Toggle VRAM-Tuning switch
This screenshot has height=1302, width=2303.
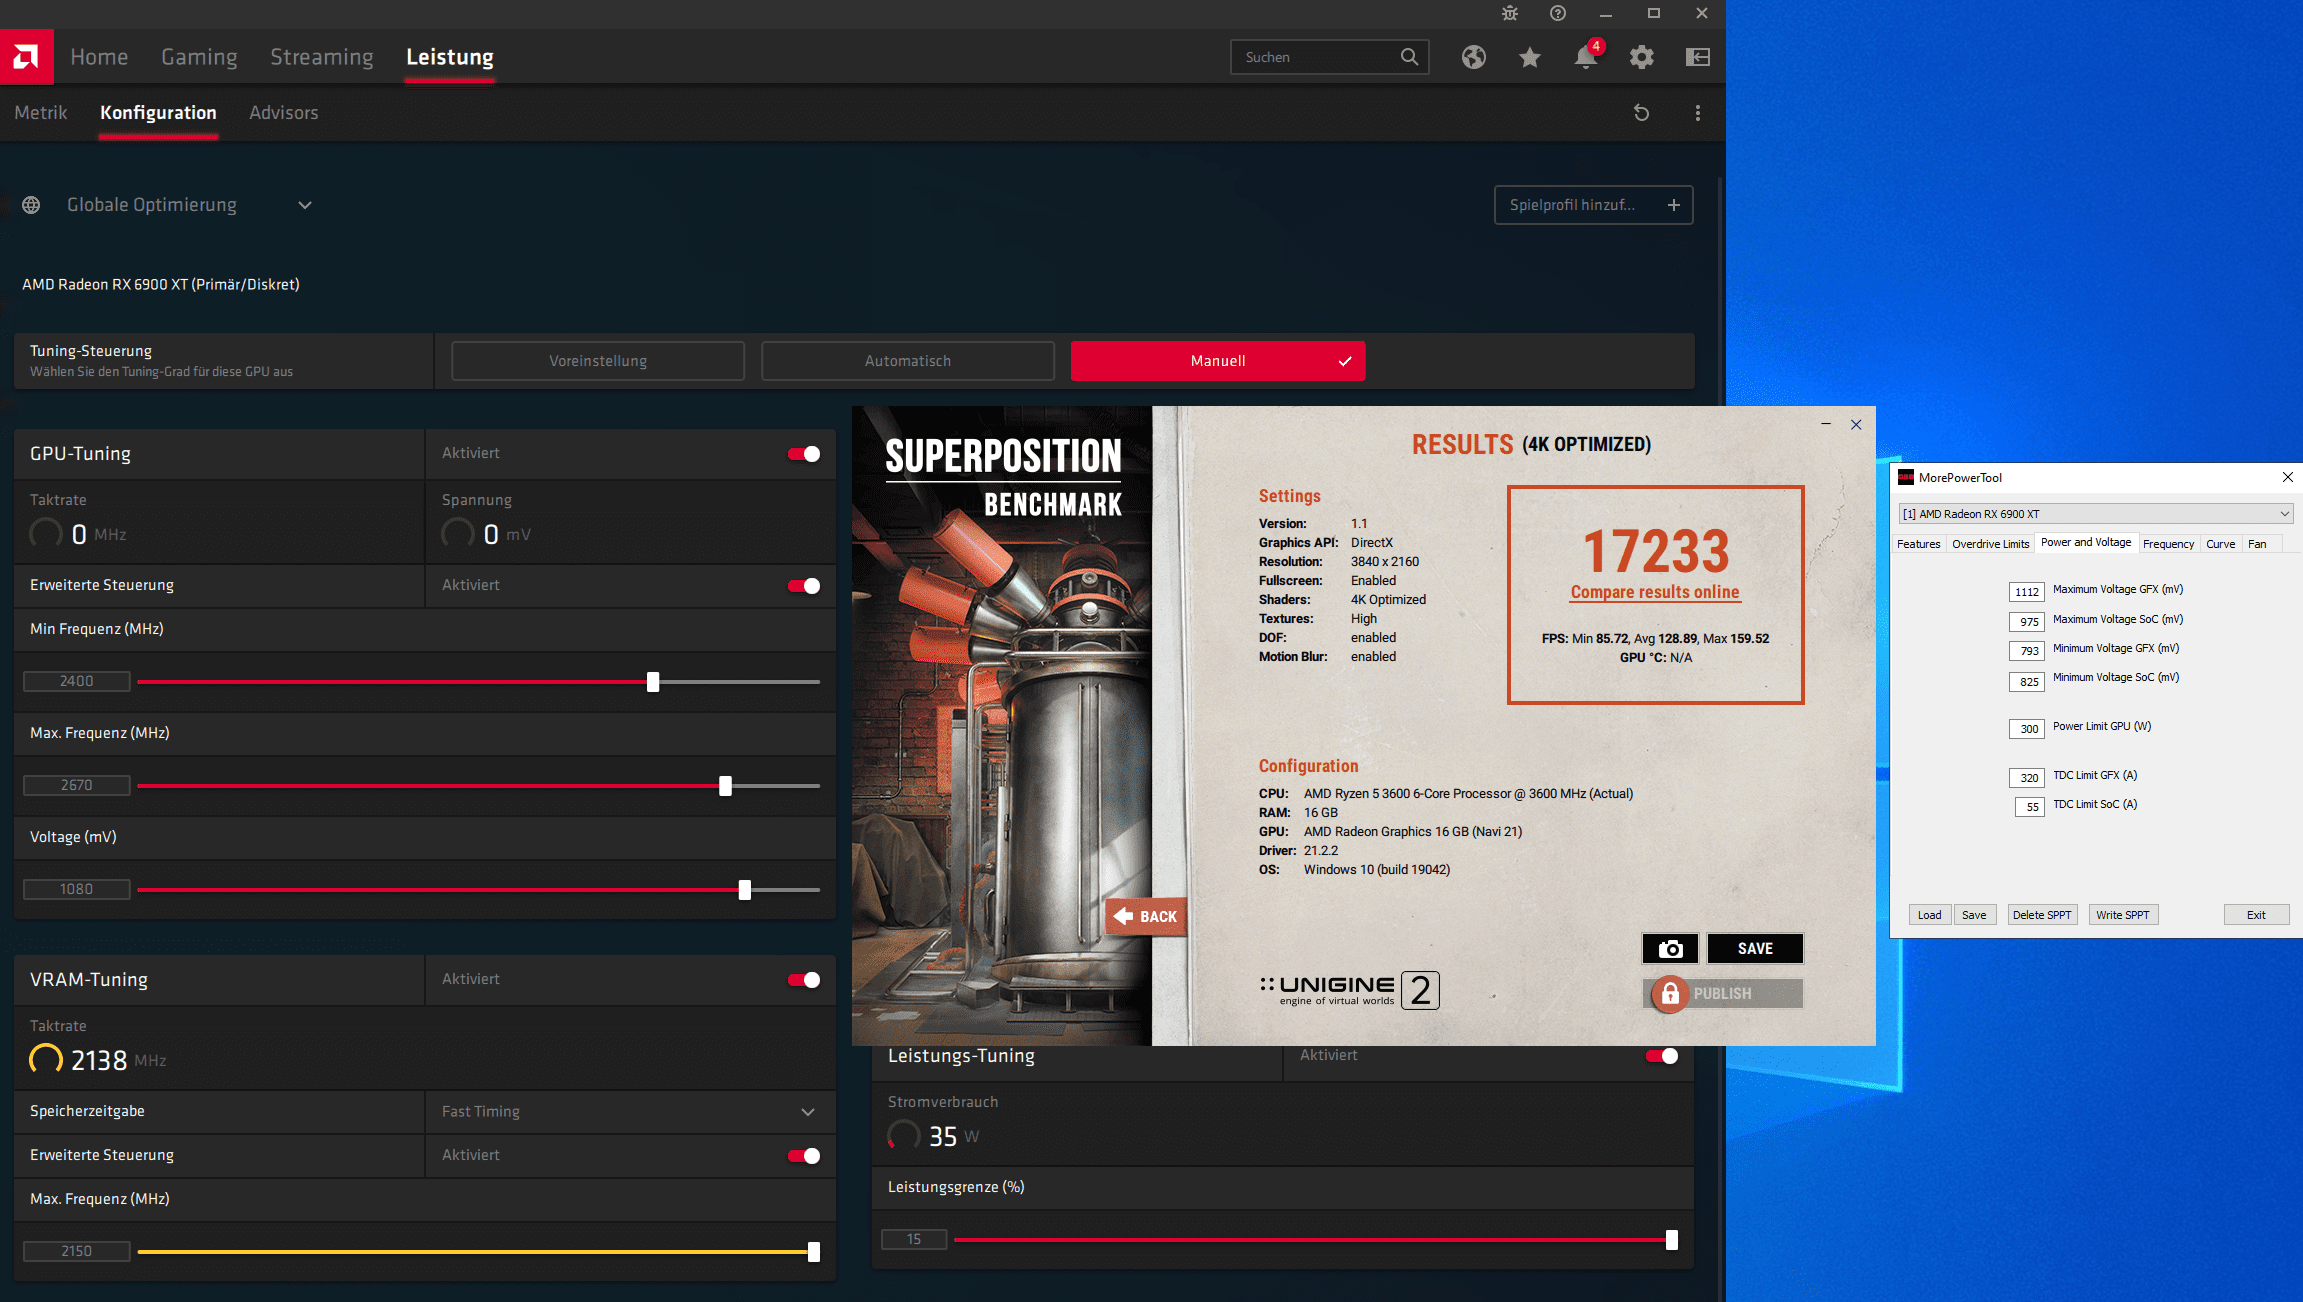[x=804, y=980]
